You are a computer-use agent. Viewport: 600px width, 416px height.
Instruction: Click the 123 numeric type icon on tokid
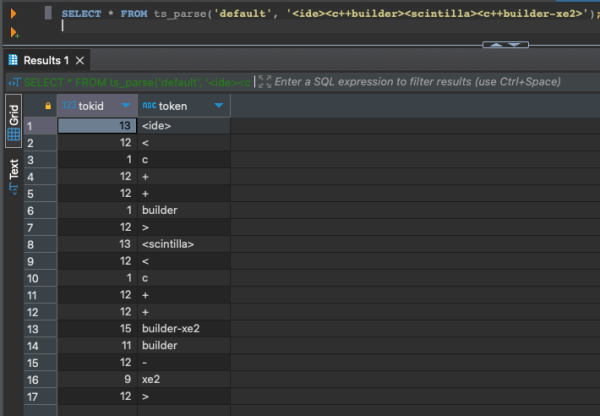(x=69, y=105)
